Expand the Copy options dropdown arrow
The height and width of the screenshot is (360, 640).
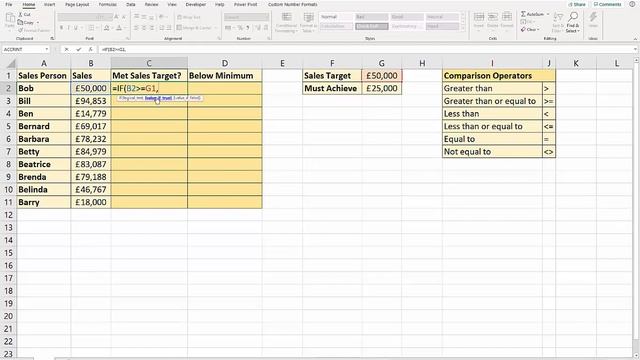[38, 23]
